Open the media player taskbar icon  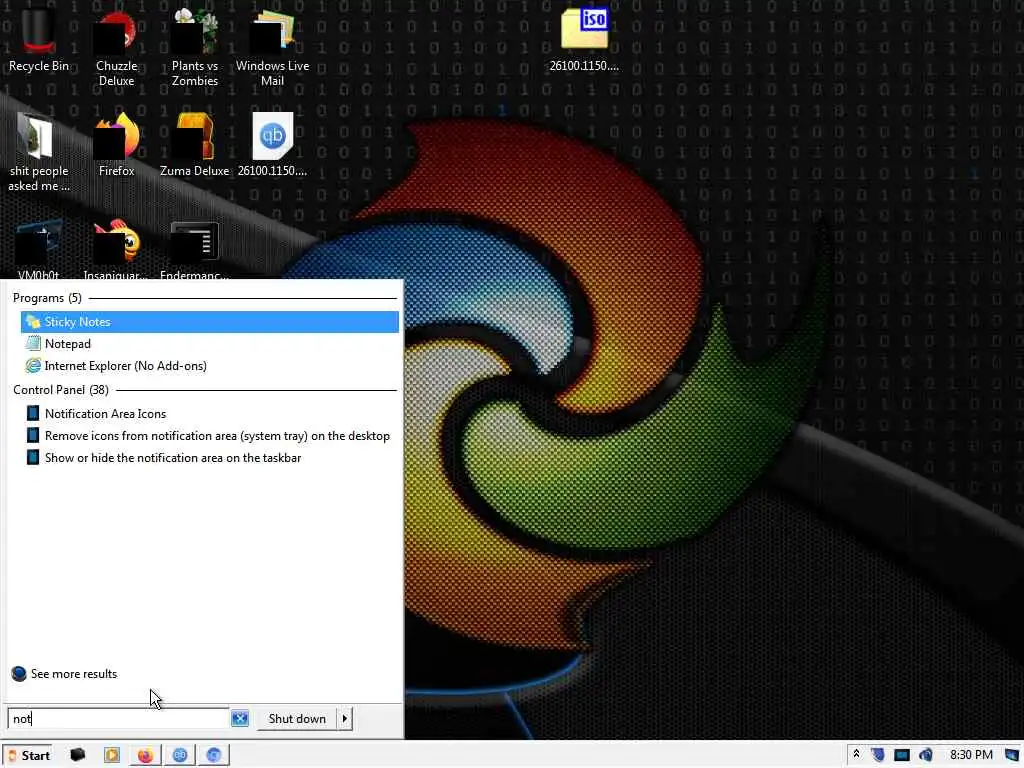[112, 756]
